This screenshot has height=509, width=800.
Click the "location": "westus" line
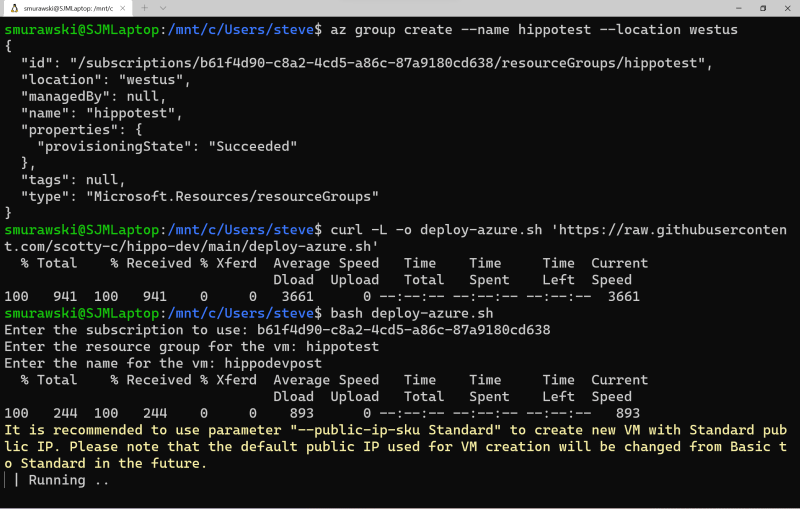coord(105,80)
